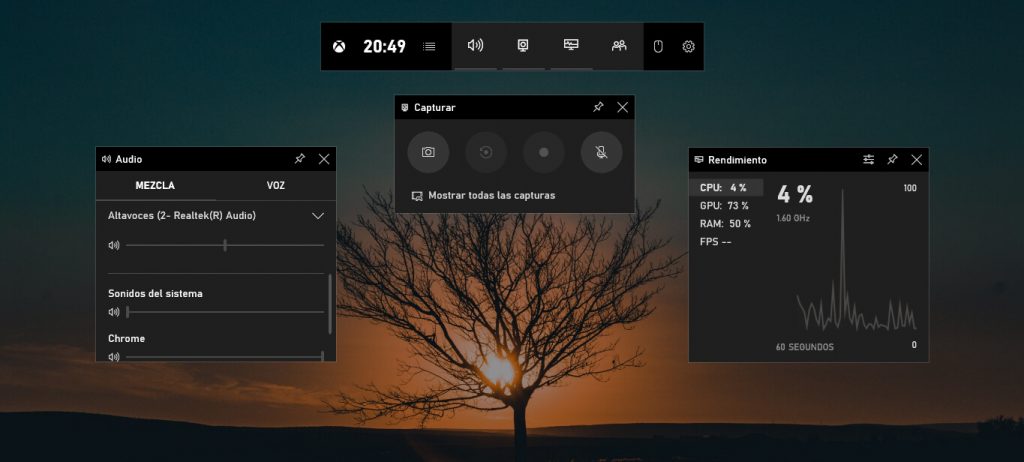Open the widget menu list icon
This screenshot has height=462, width=1024.
pos(429,46)
